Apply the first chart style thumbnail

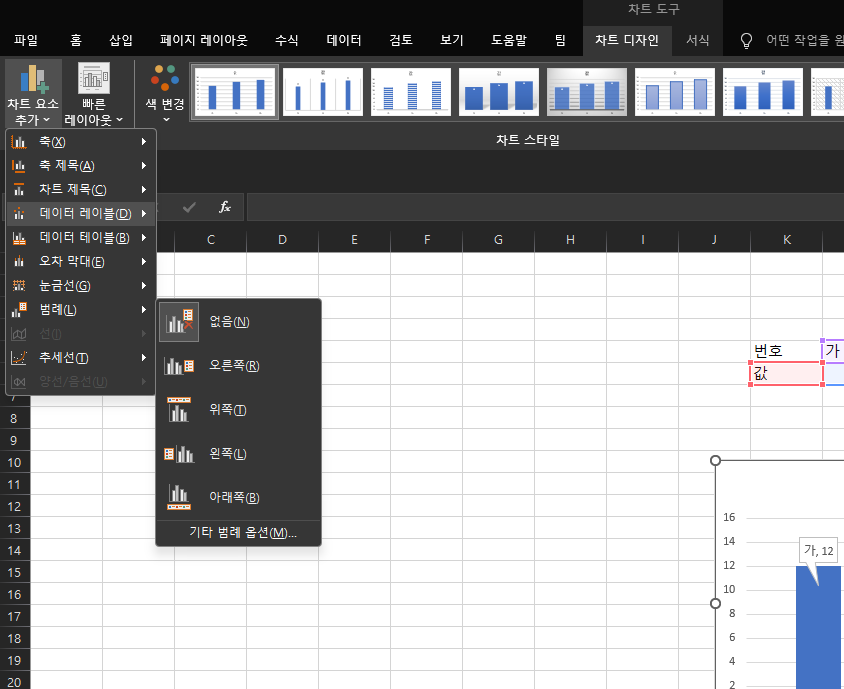(234, 92)
